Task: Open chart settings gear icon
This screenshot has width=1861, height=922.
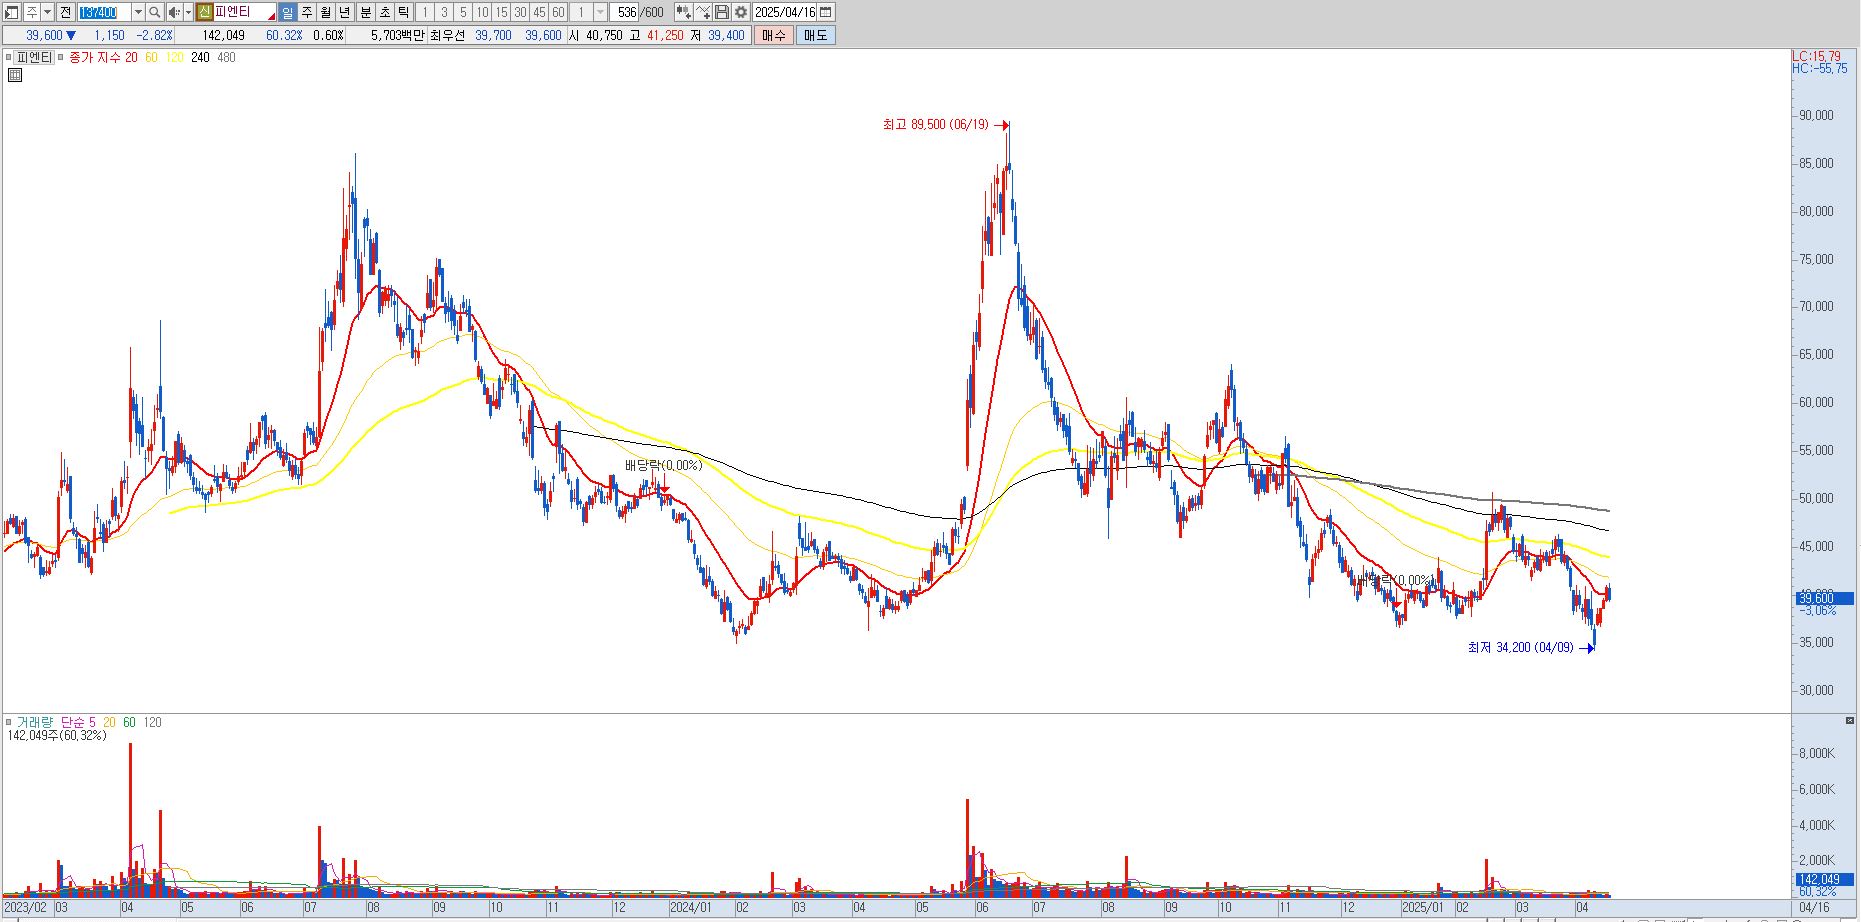Action: click(x=741, y=12)
